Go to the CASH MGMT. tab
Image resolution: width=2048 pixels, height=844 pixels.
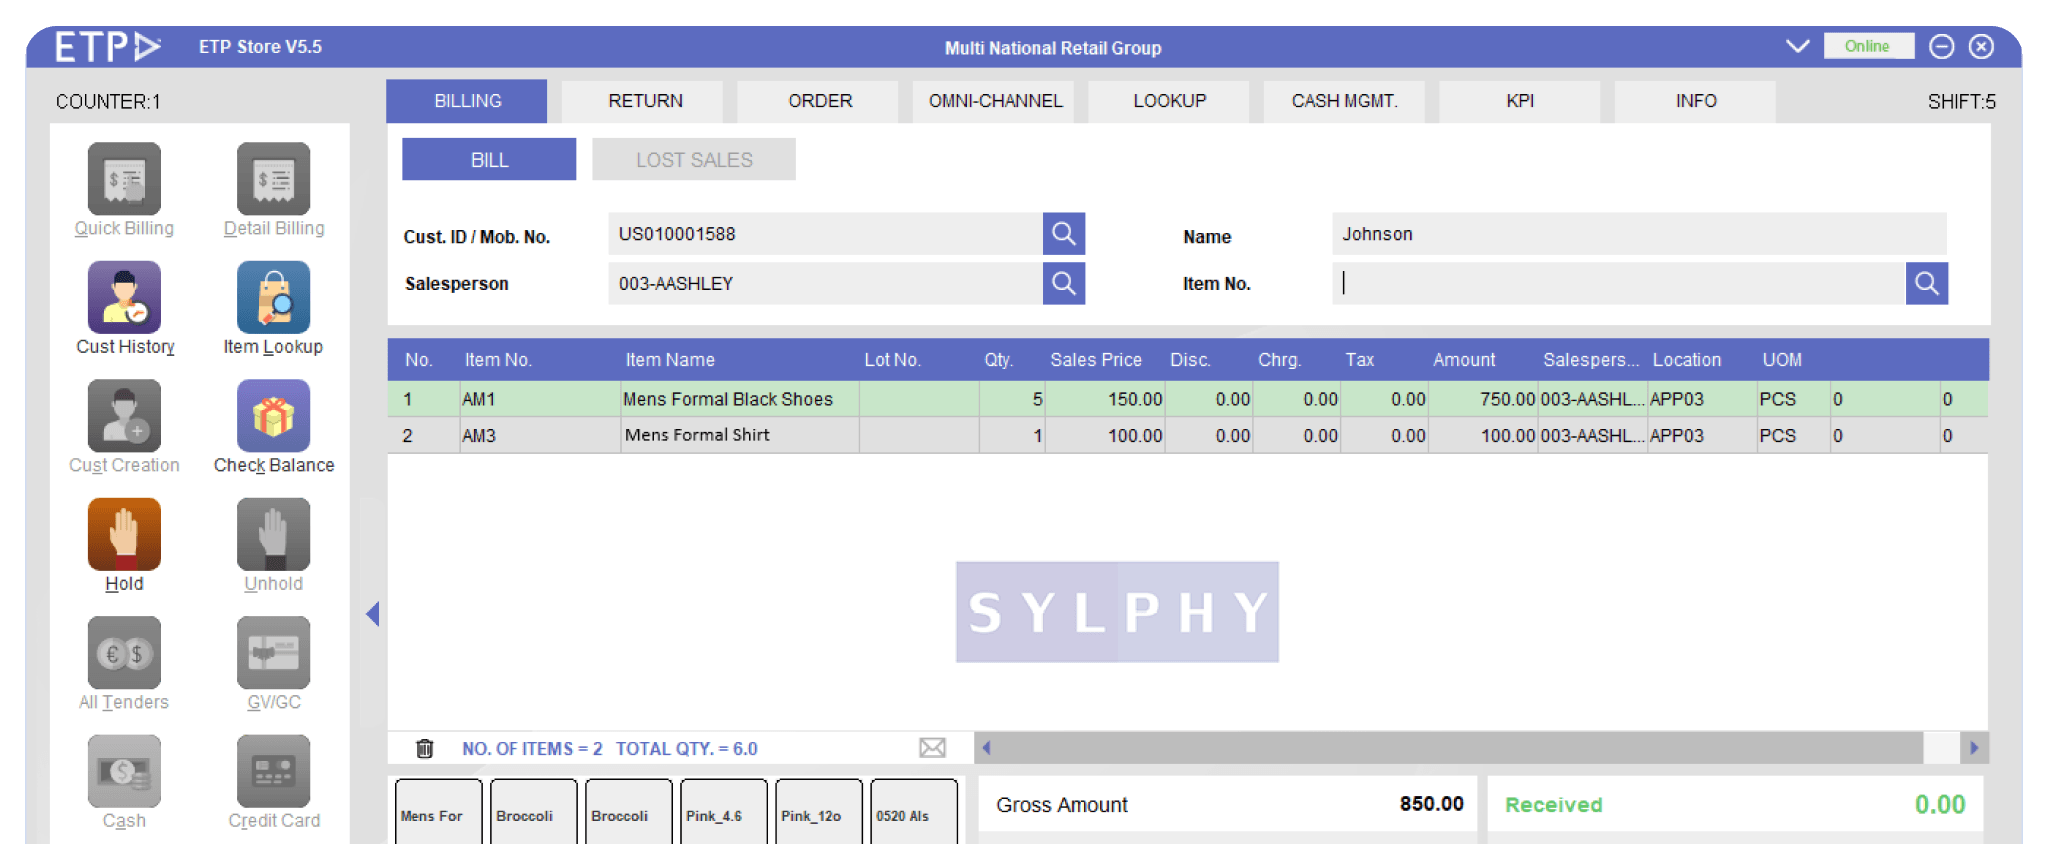pos(1344,101)
